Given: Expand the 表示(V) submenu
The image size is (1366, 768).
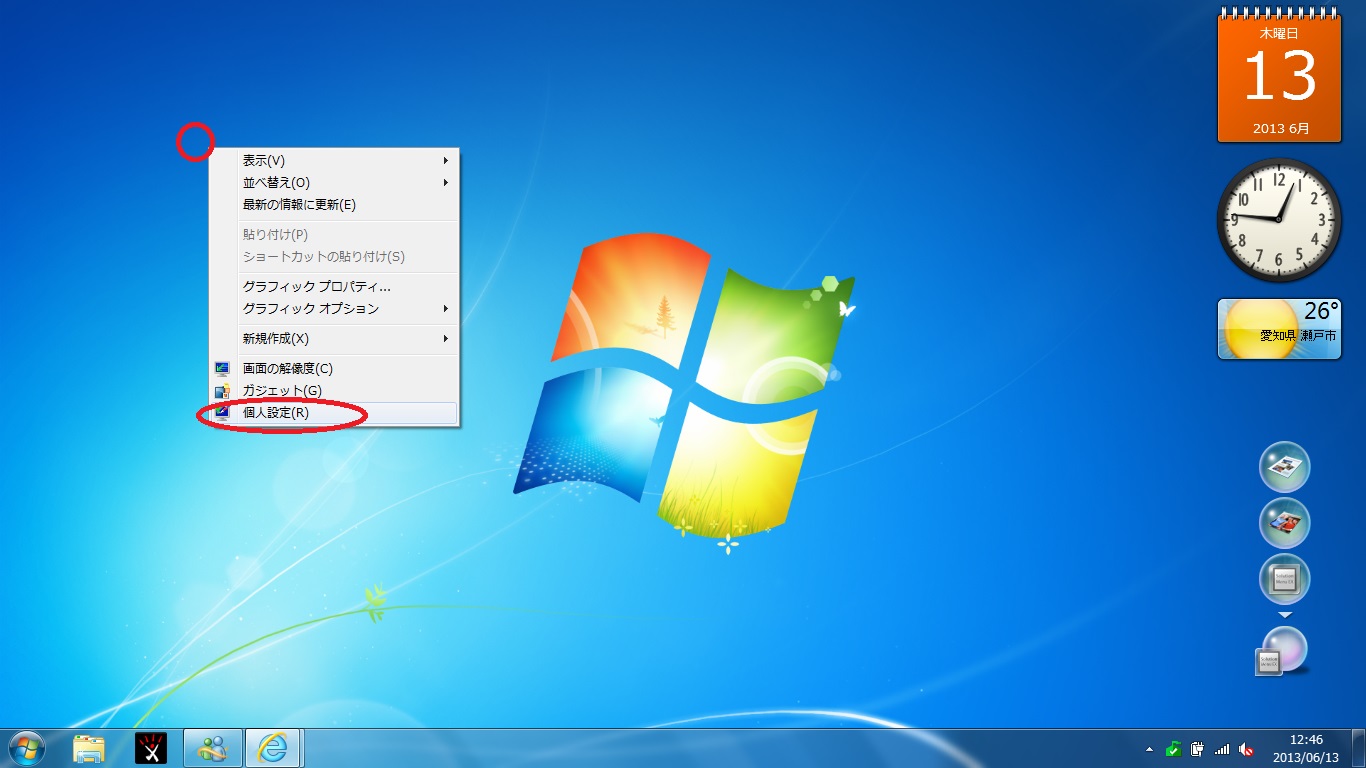Looking at the screenshot, I should [x=334, y=160].
